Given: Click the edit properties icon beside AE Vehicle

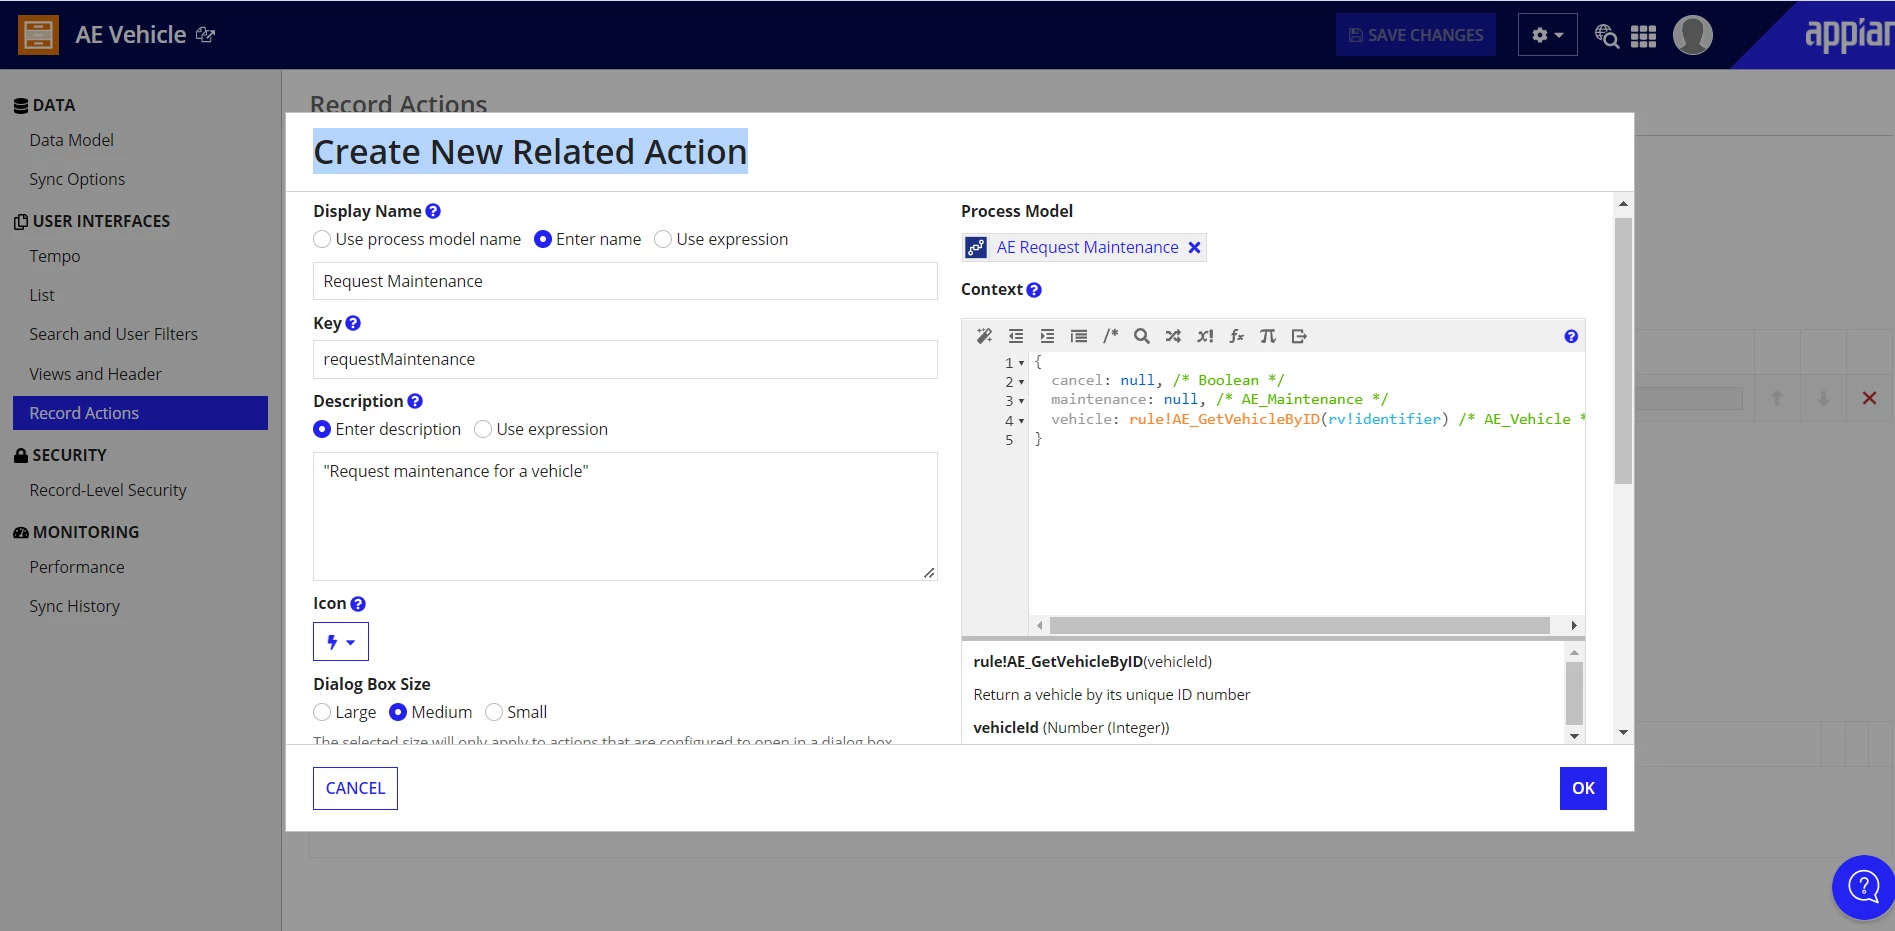Looking at the screenshot, I should [206, 35].
